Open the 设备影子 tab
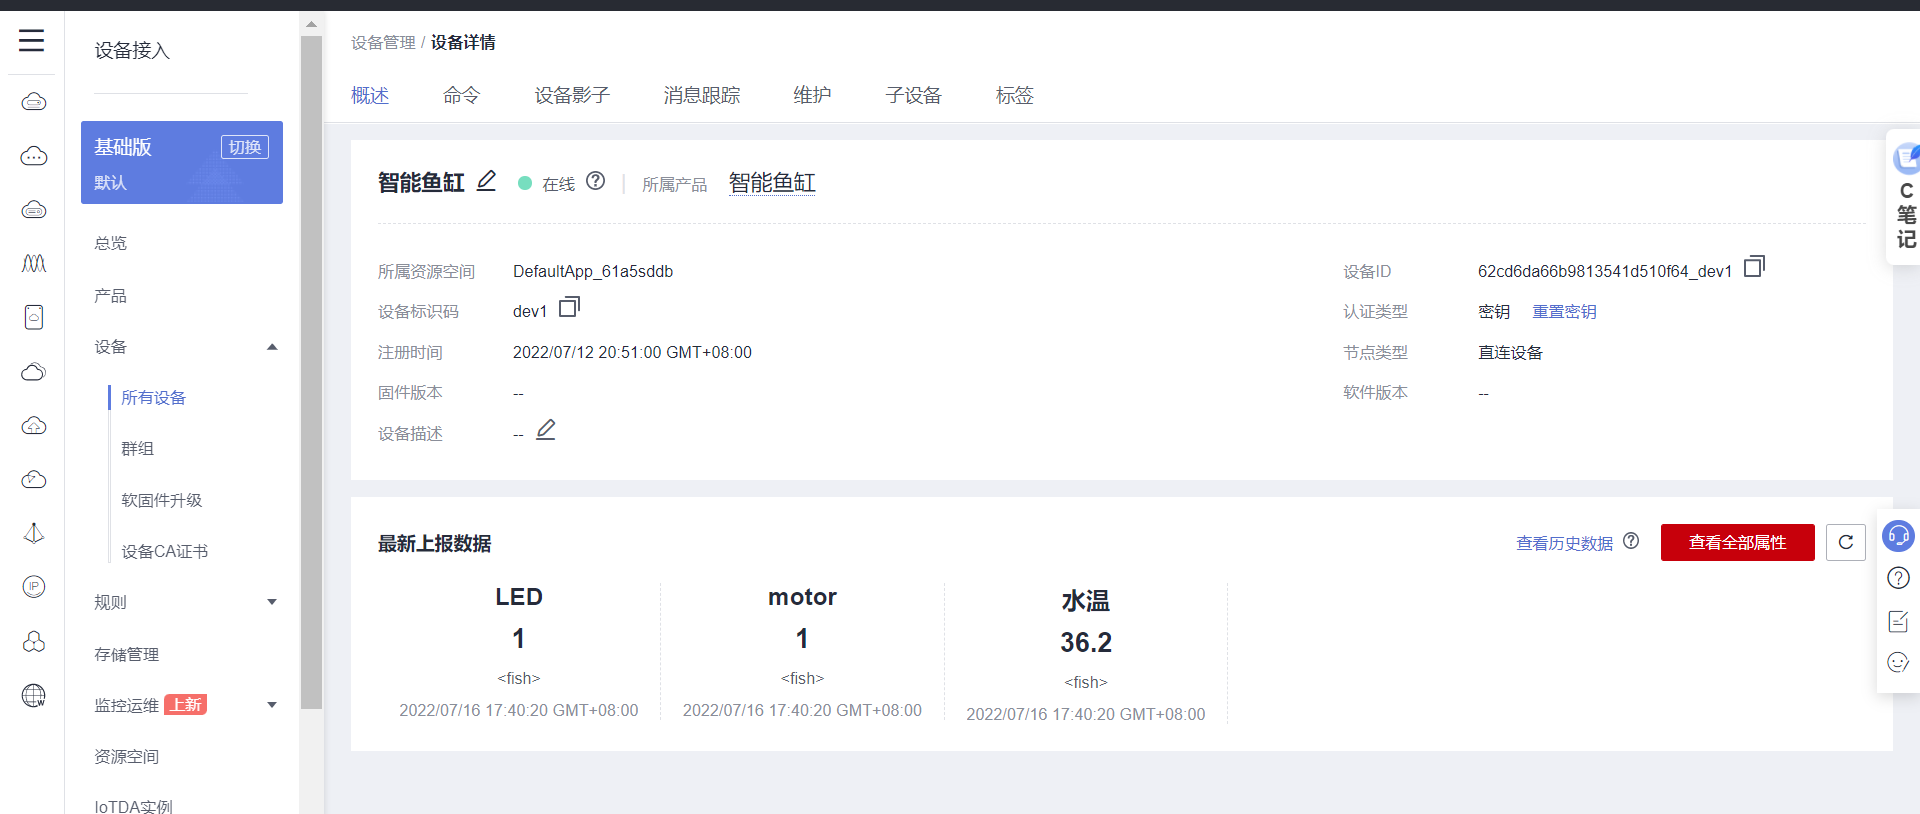The height and width of the screenshot is (814, 1920). coord(572,95)
